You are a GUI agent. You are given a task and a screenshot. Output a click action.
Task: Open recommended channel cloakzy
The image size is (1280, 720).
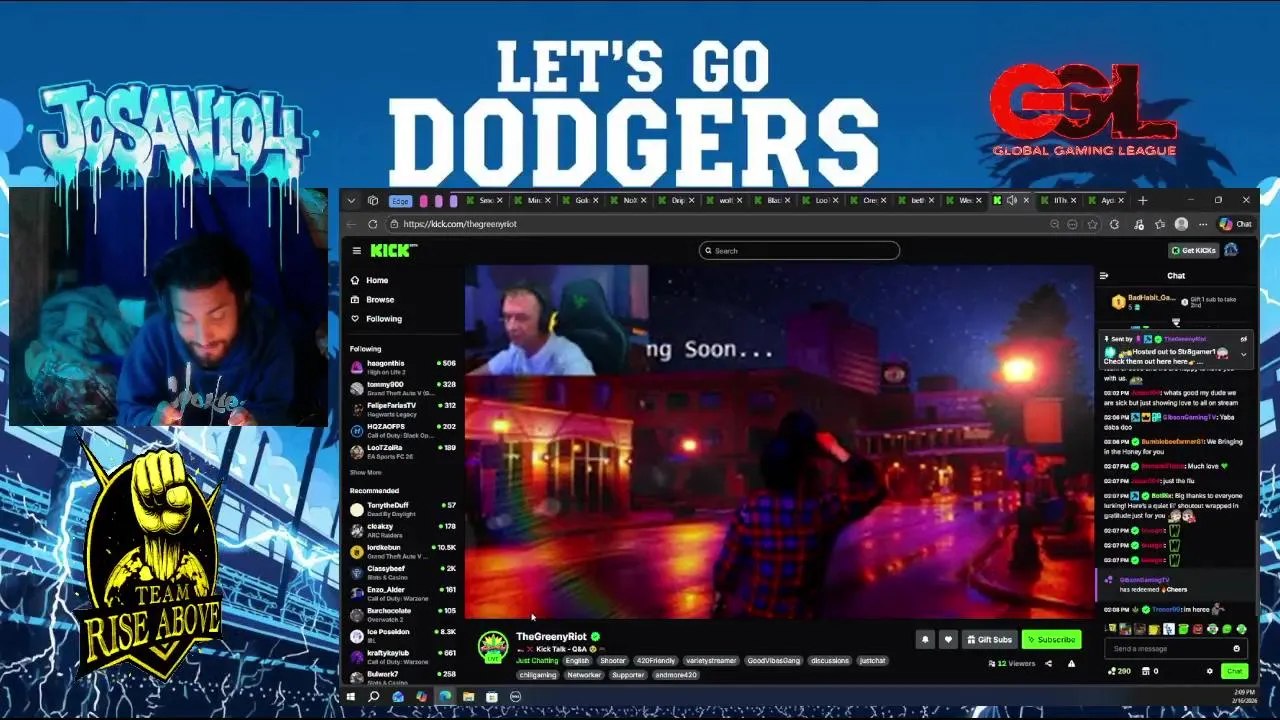(x=402, y=530)
